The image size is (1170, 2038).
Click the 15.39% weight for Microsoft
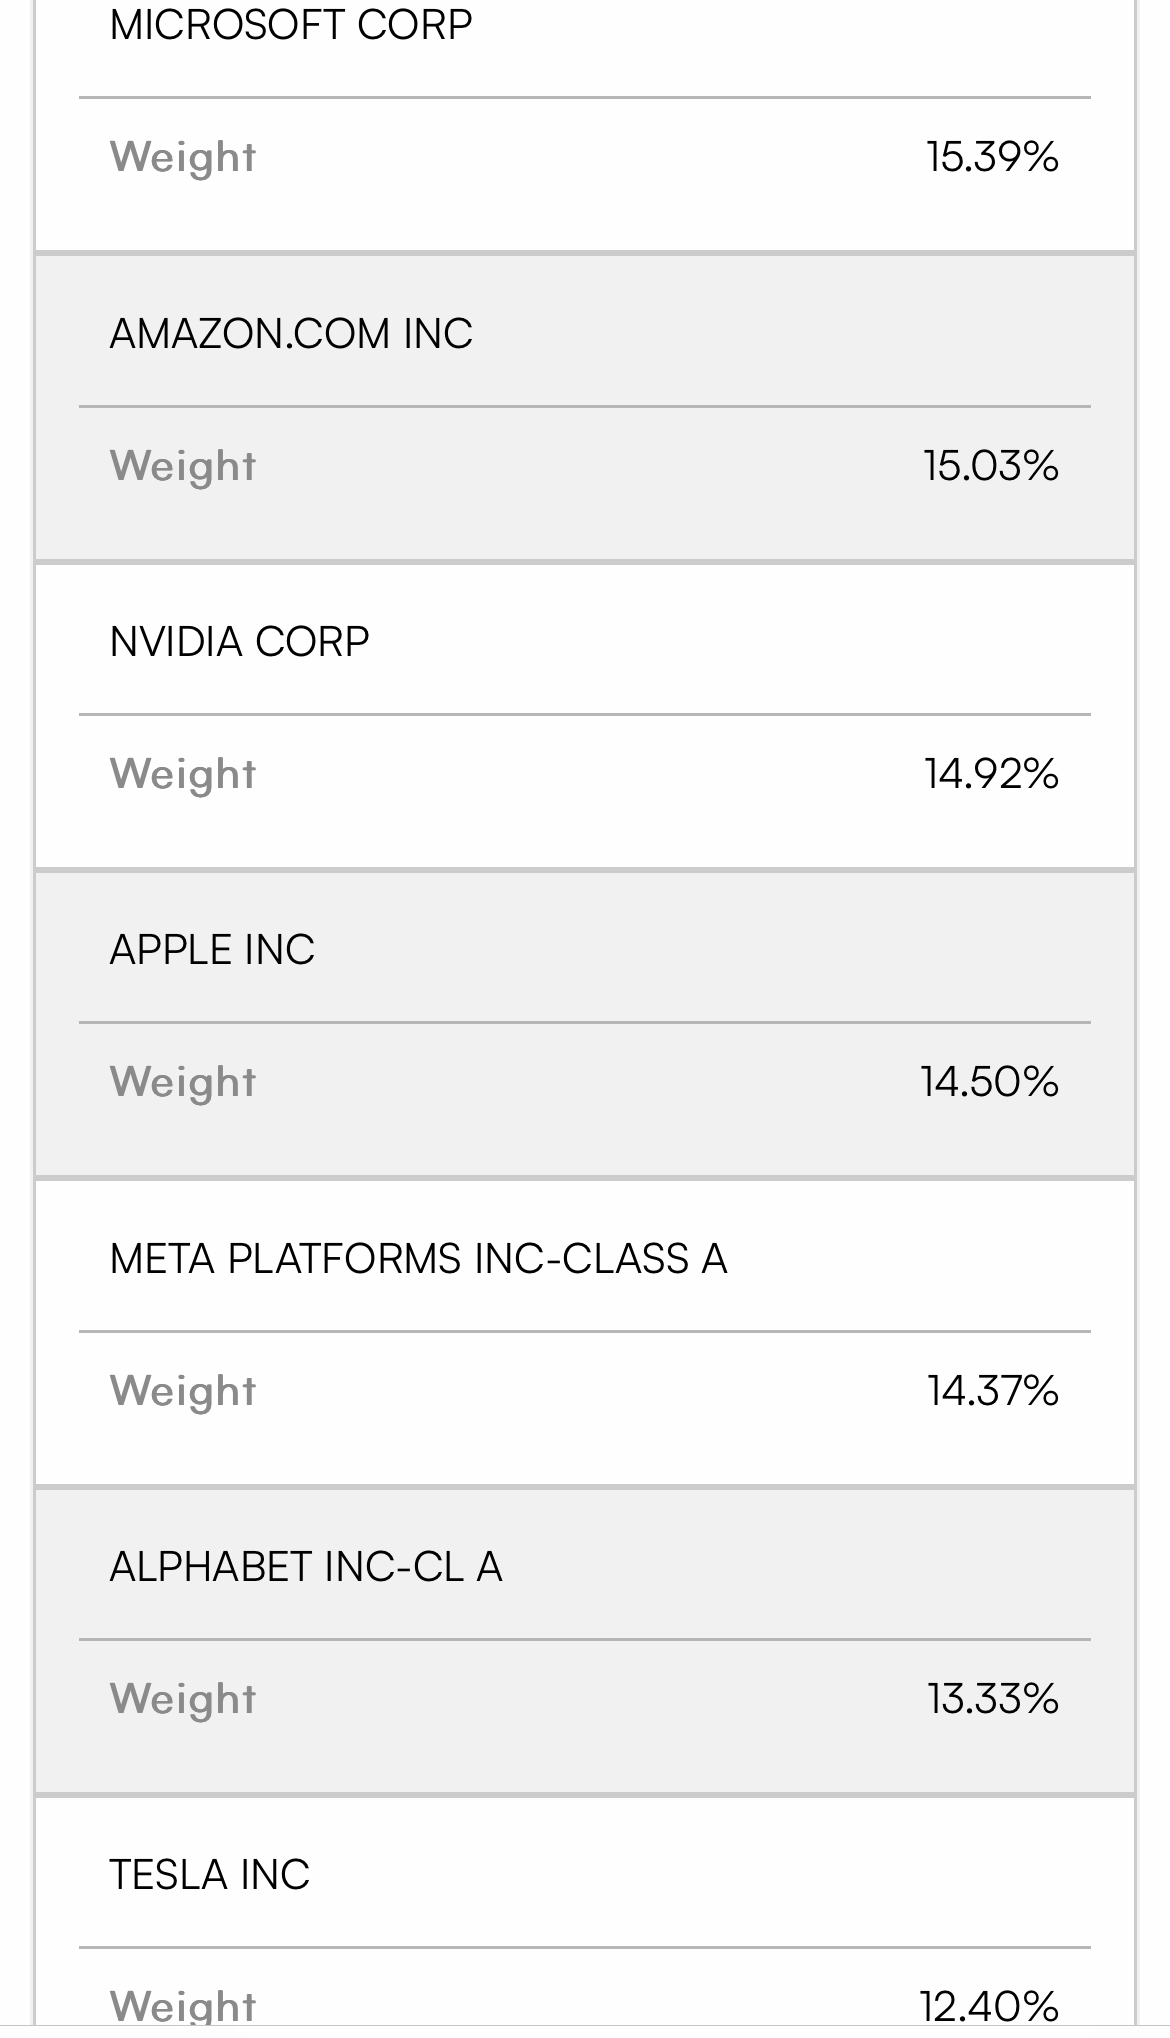[x=992, y=157]
